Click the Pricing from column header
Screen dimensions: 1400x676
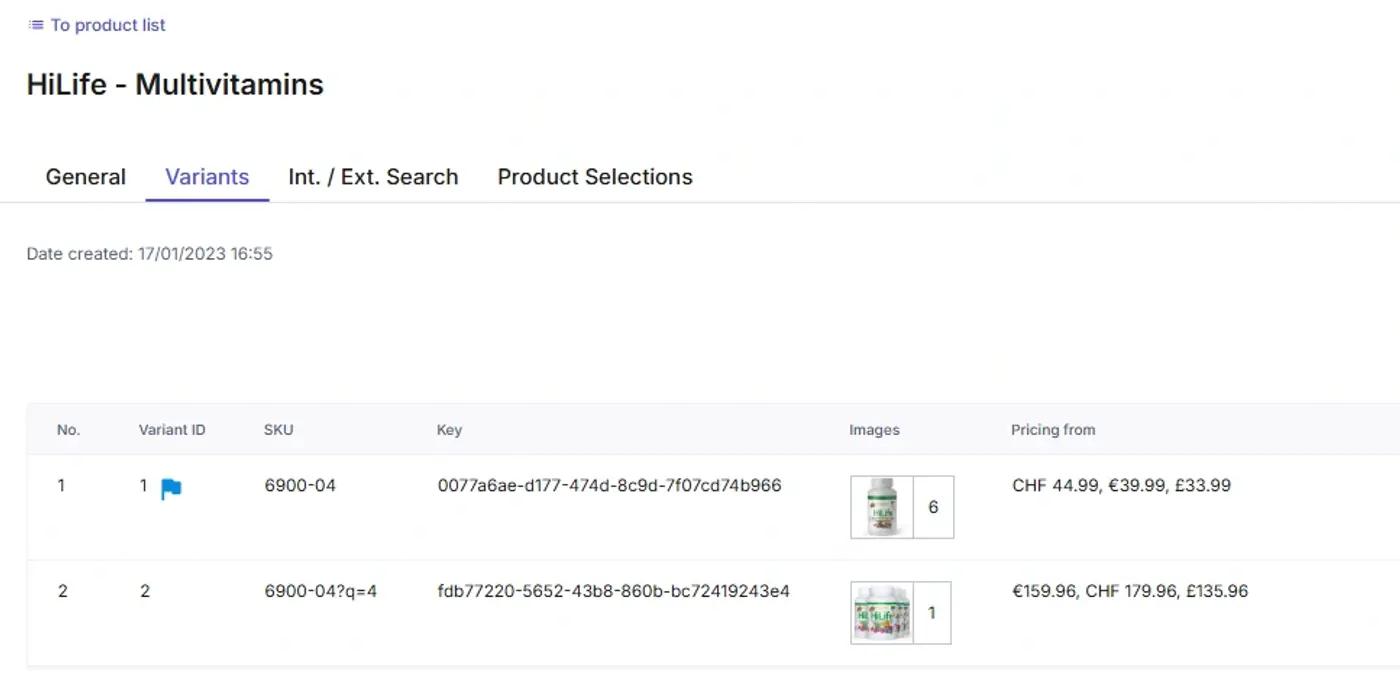[x=1053, y=430]
